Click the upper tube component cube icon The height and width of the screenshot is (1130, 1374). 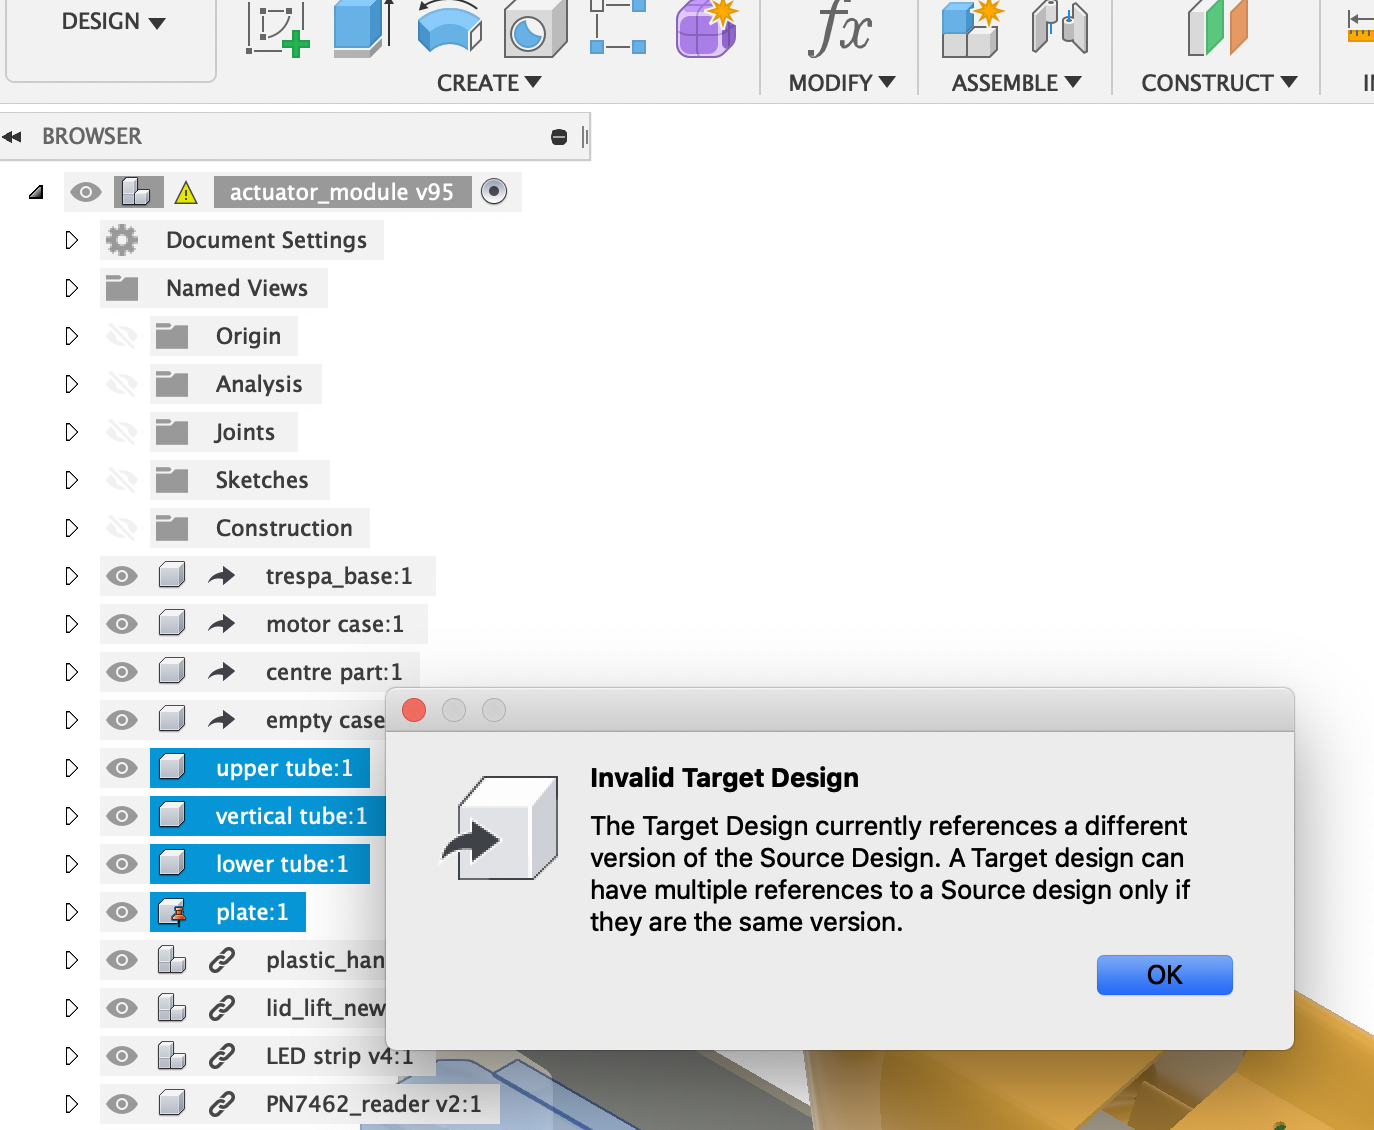point(172,768)
